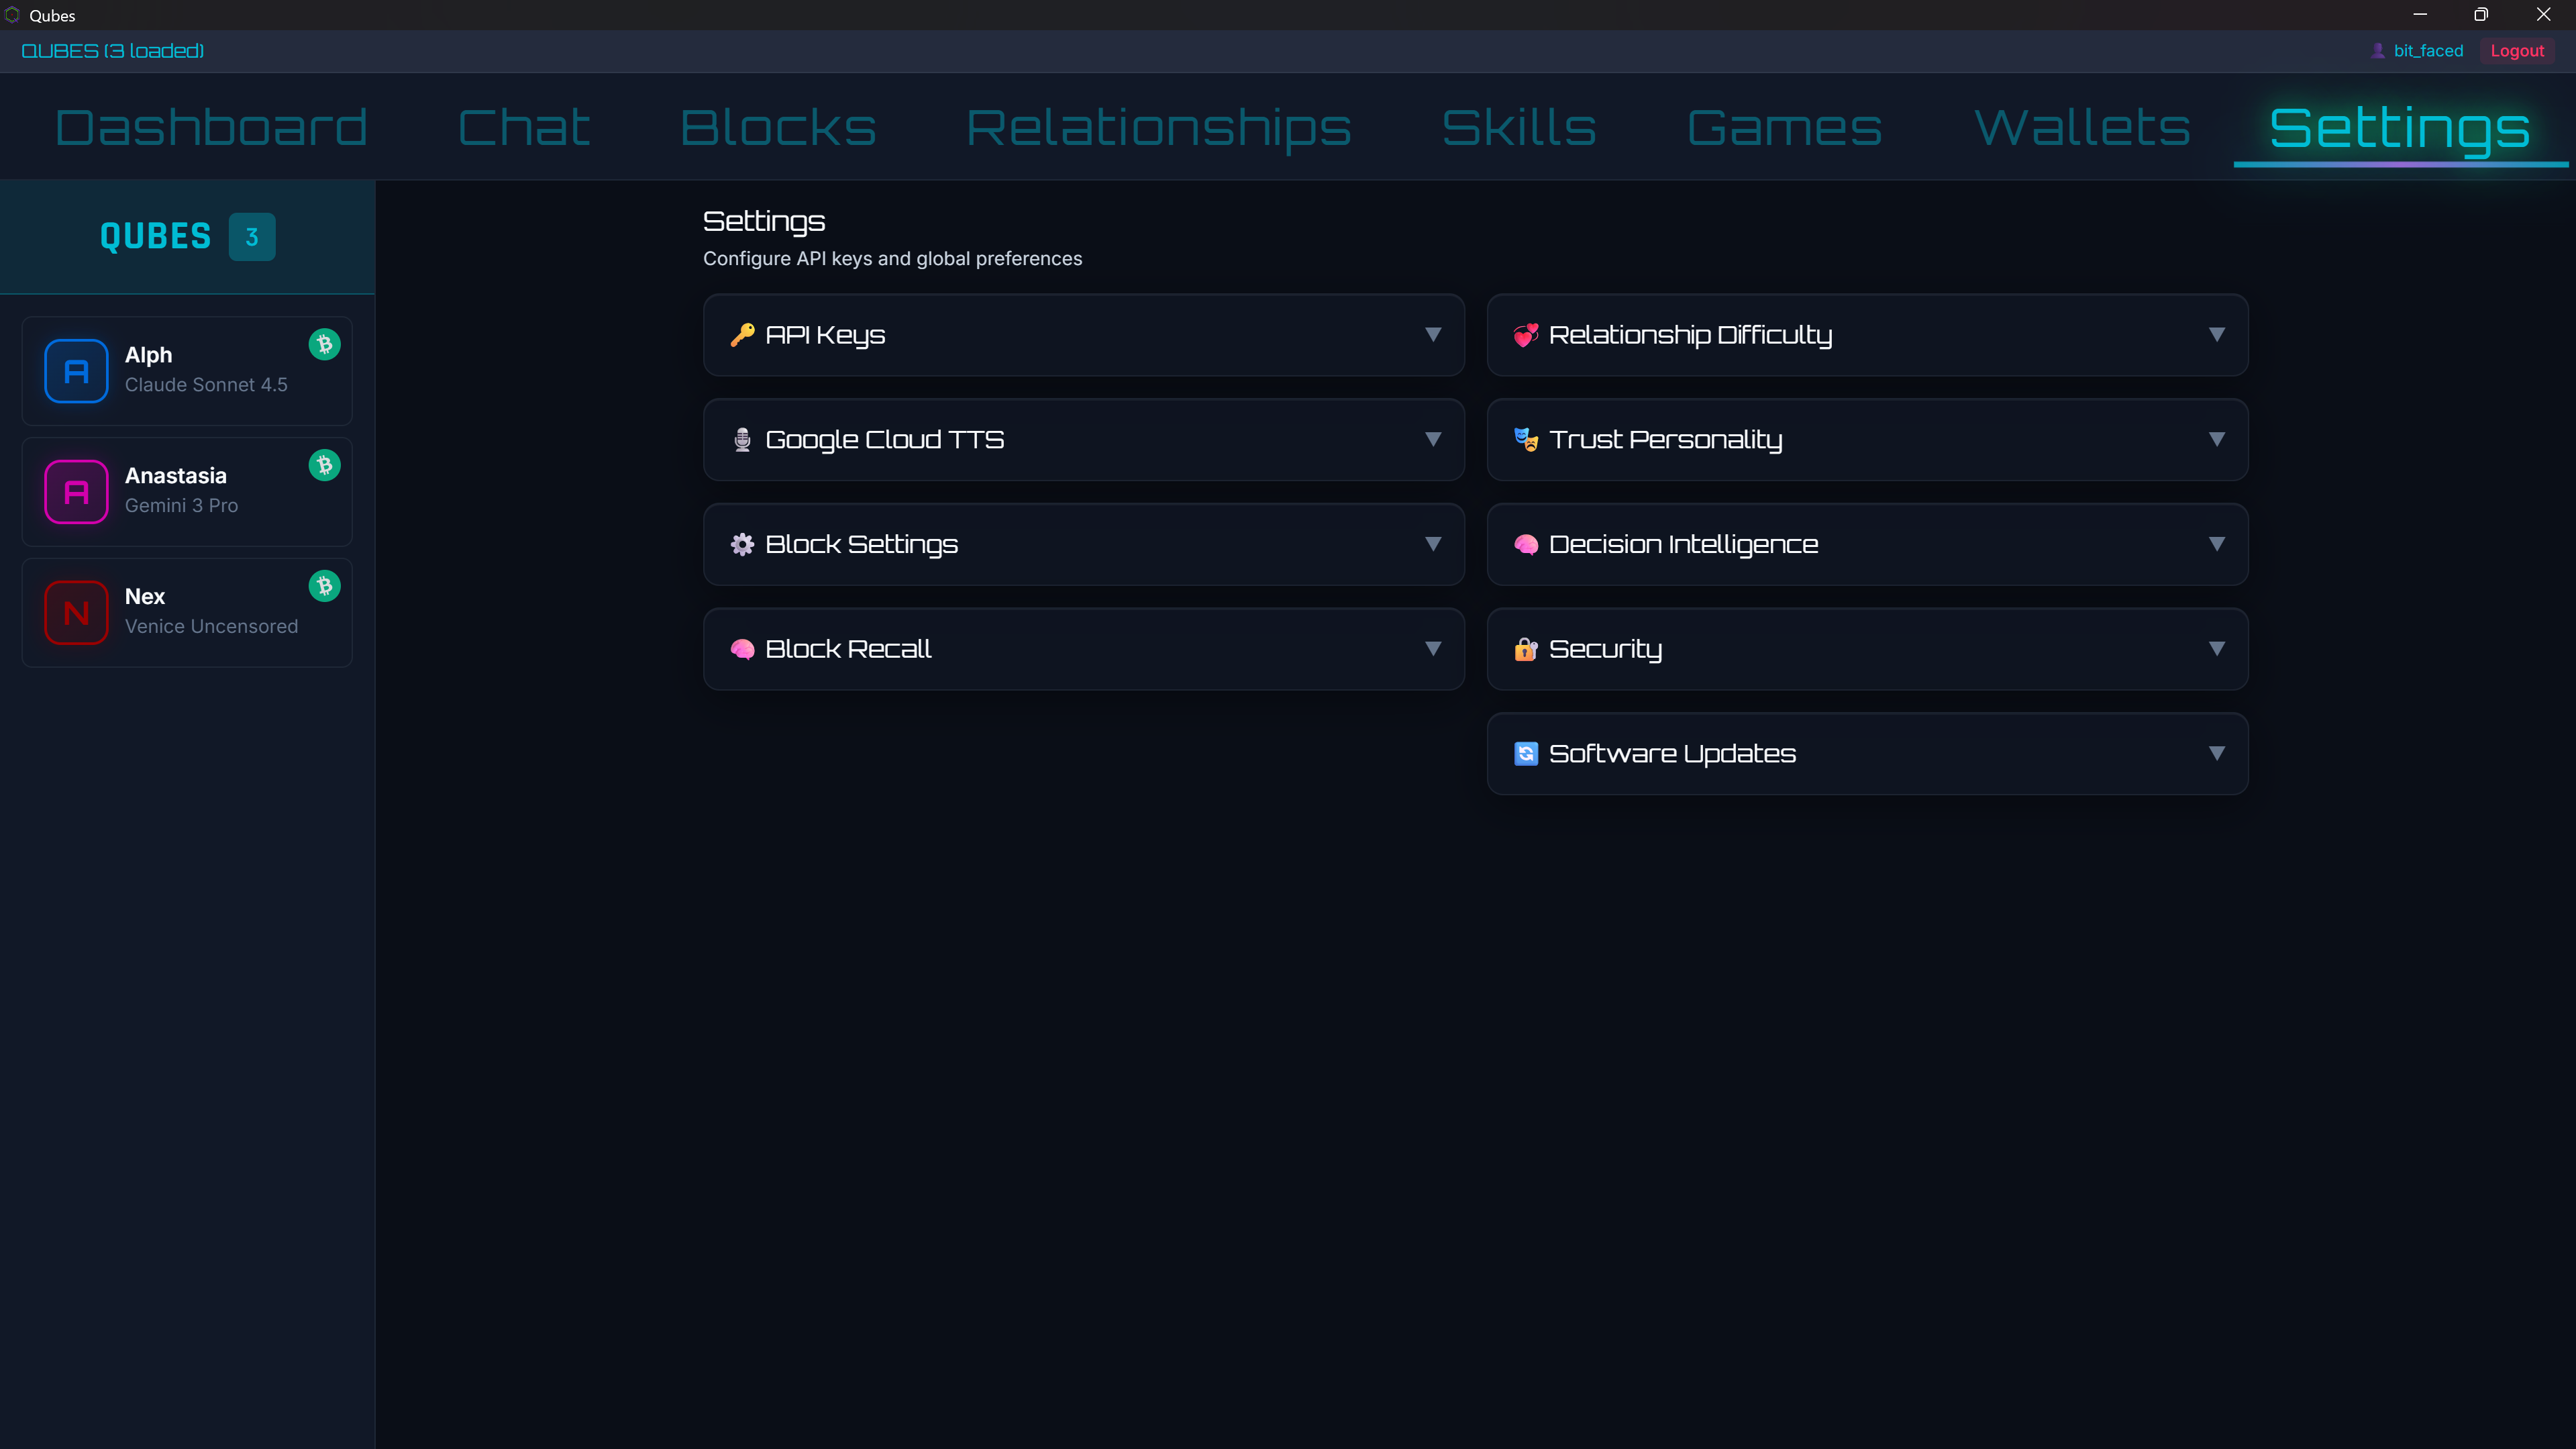Screen dimensions: 2576x1449
Task: Click the brain icon beside Decision Intelligence
Action: 1526,544
